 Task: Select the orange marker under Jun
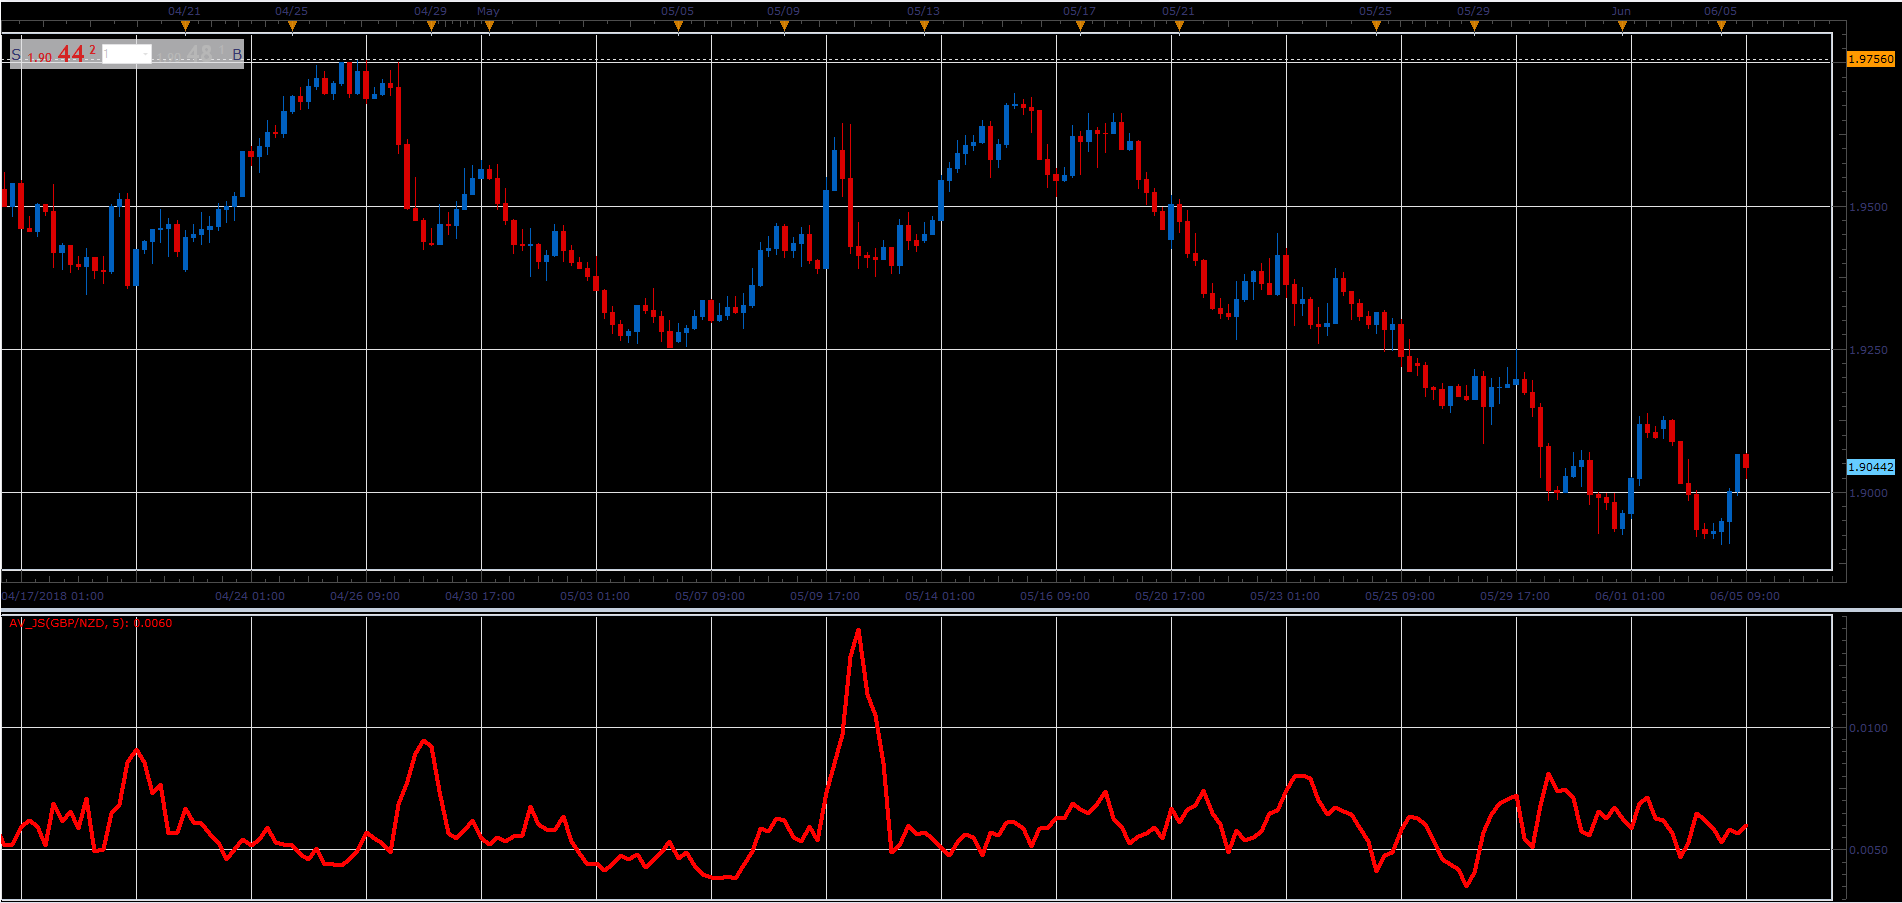pyautogui.click(x=1622, y=27)
